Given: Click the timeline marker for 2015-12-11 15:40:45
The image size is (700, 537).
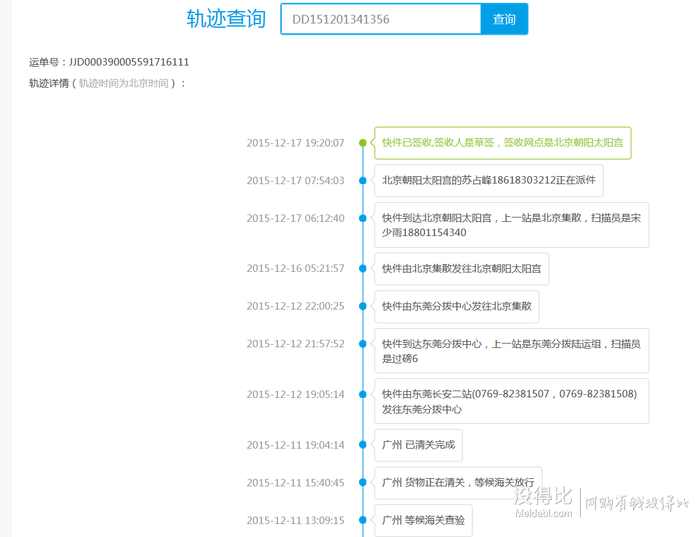Looking at the screenshot, I should 362,482.
